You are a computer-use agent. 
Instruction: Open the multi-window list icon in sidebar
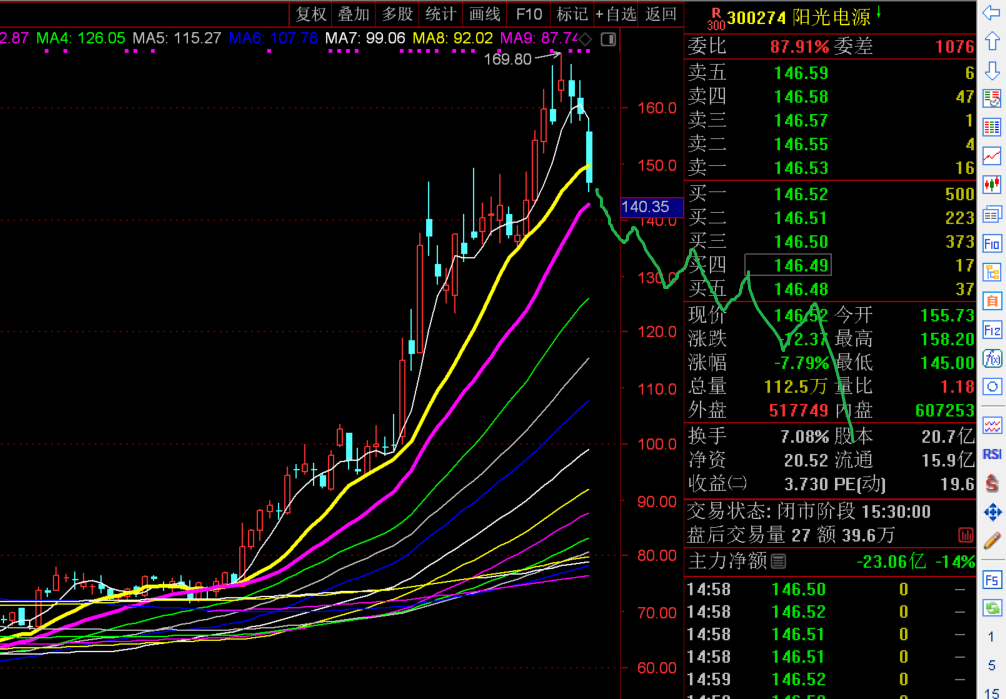point(992,214)
